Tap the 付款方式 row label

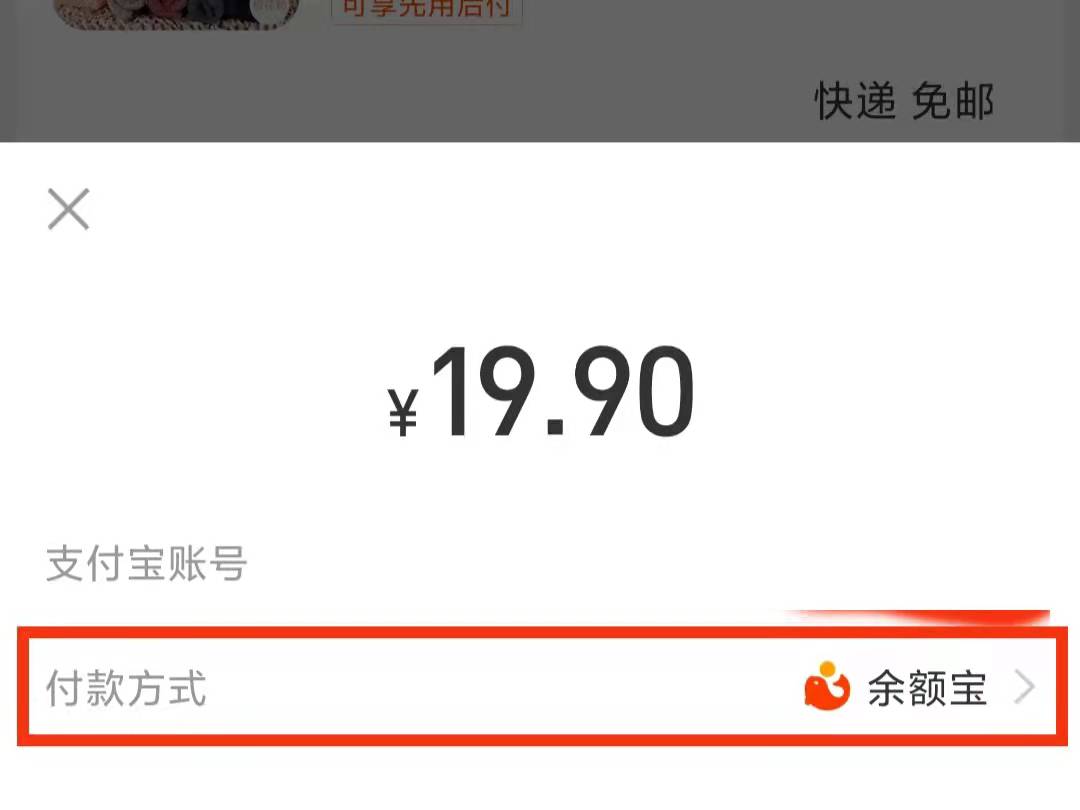coord(126,688)
